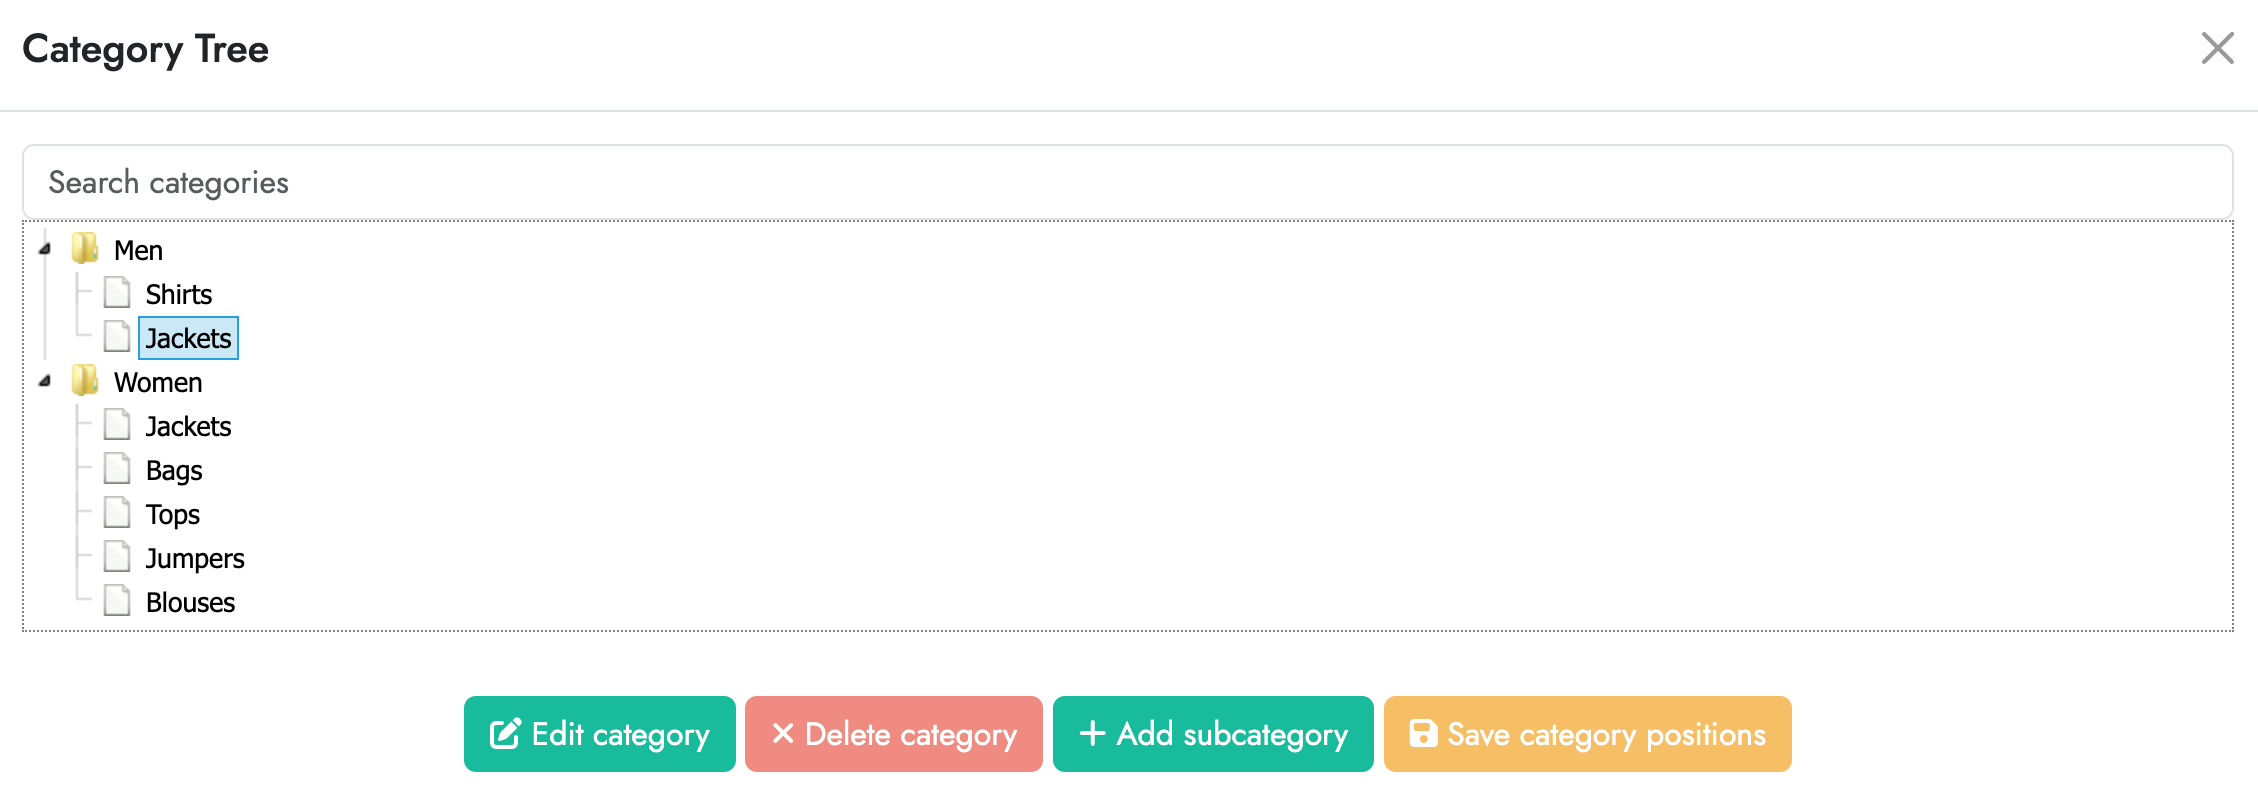The height and width of the screenshot is (804, 2258).
Task: Click the Save category positions button
Action: point(1586,733)
